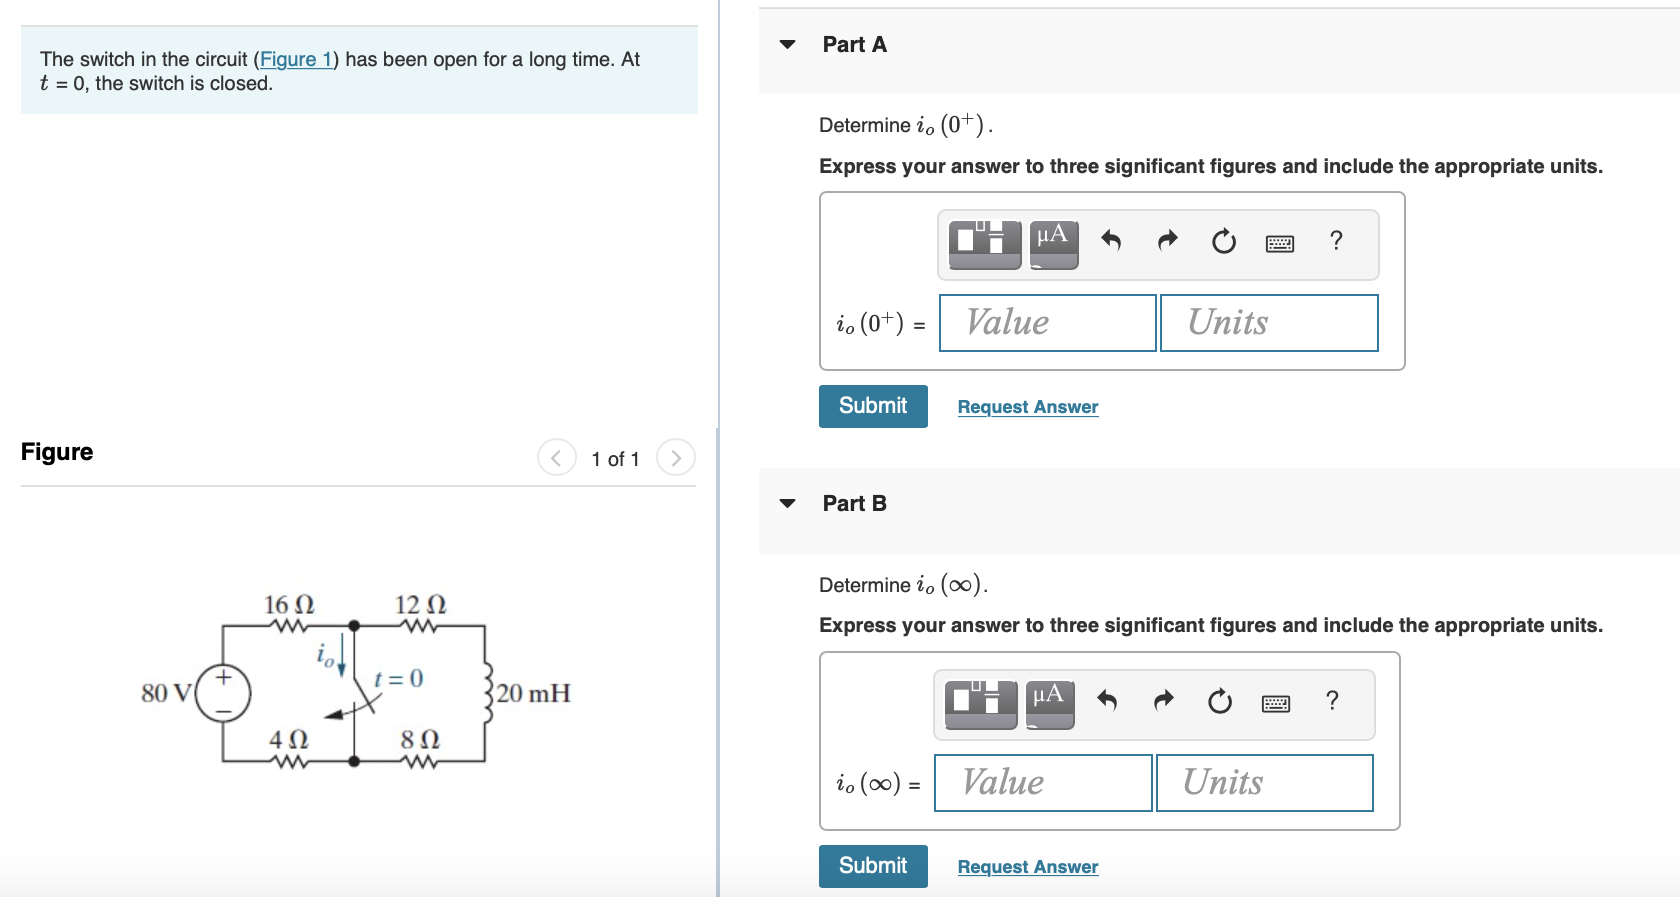1680x897 pixels.
Task: Undo input in the Part A answer box
Action: (1111, 242)
